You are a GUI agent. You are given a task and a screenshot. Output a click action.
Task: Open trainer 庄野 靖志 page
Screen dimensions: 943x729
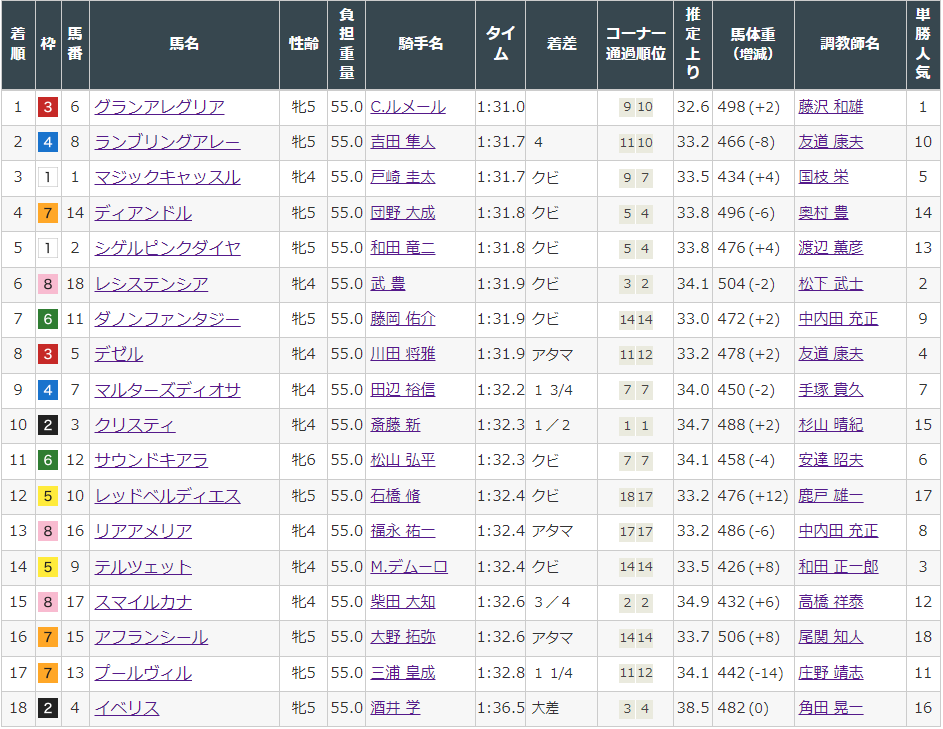point(831,673)
